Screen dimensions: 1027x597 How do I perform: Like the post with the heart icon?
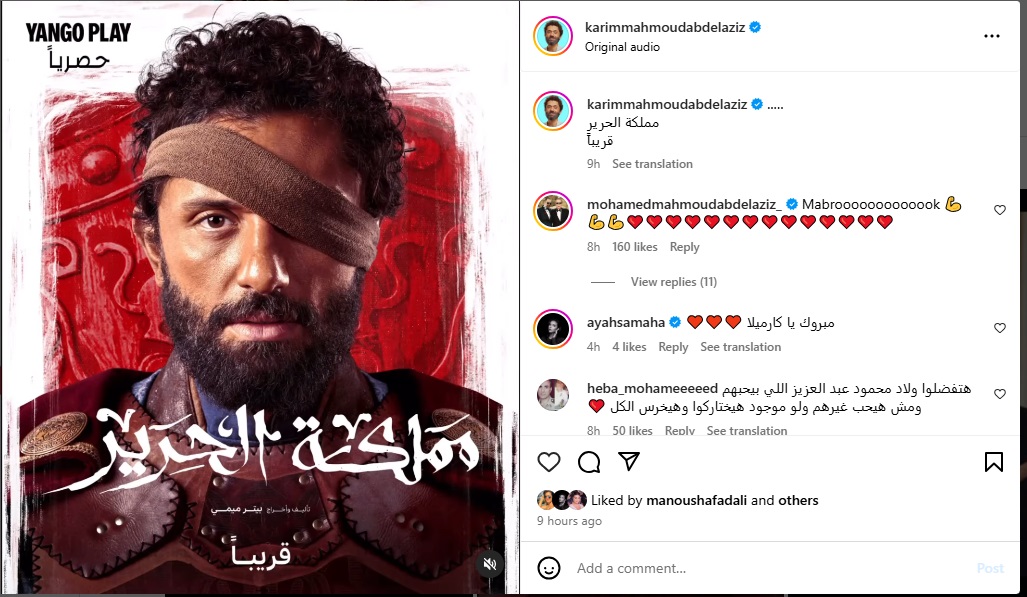tap(549, 462)
